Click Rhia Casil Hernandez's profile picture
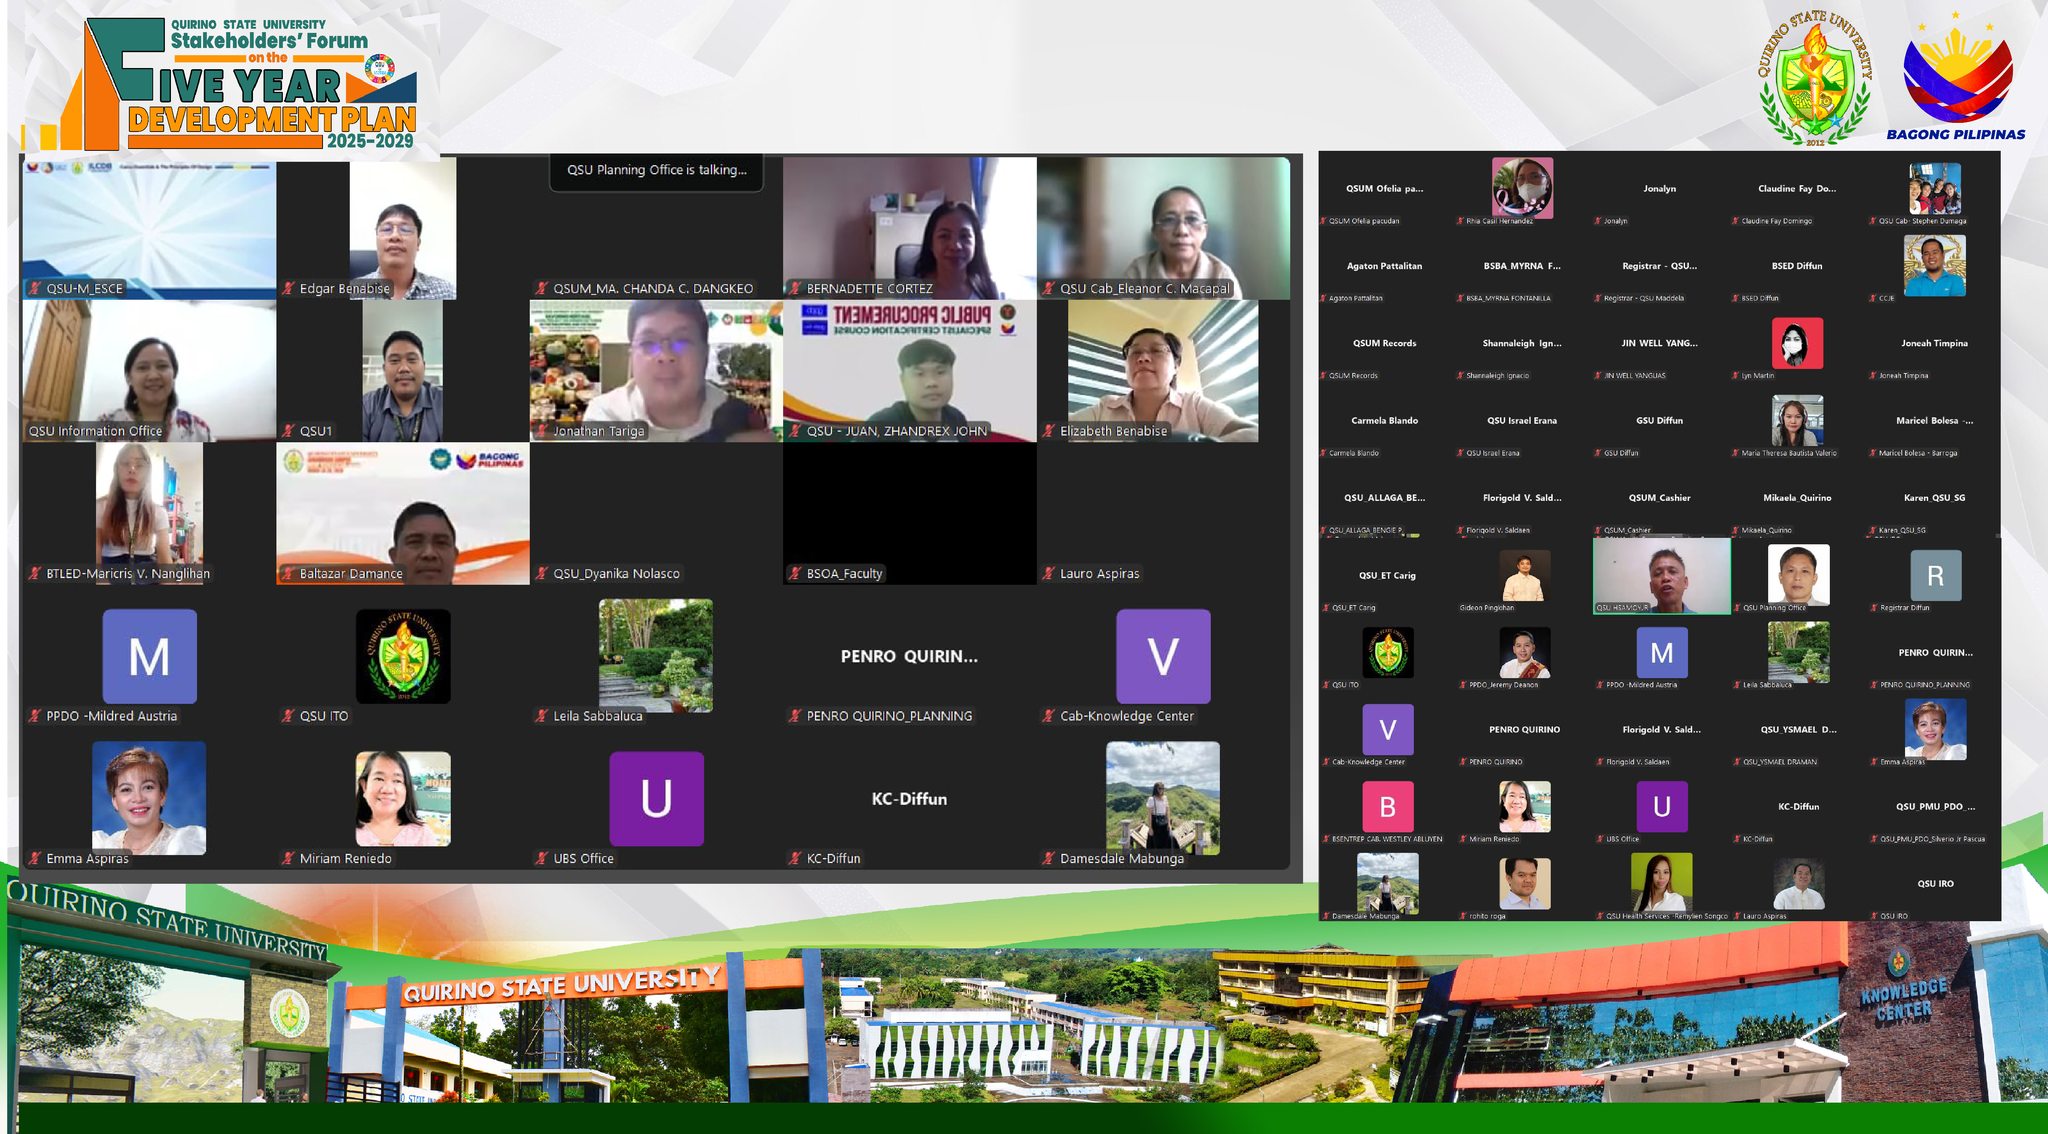The height and width of the screenshot is (1134, 2048). [x=1521, y=187]
